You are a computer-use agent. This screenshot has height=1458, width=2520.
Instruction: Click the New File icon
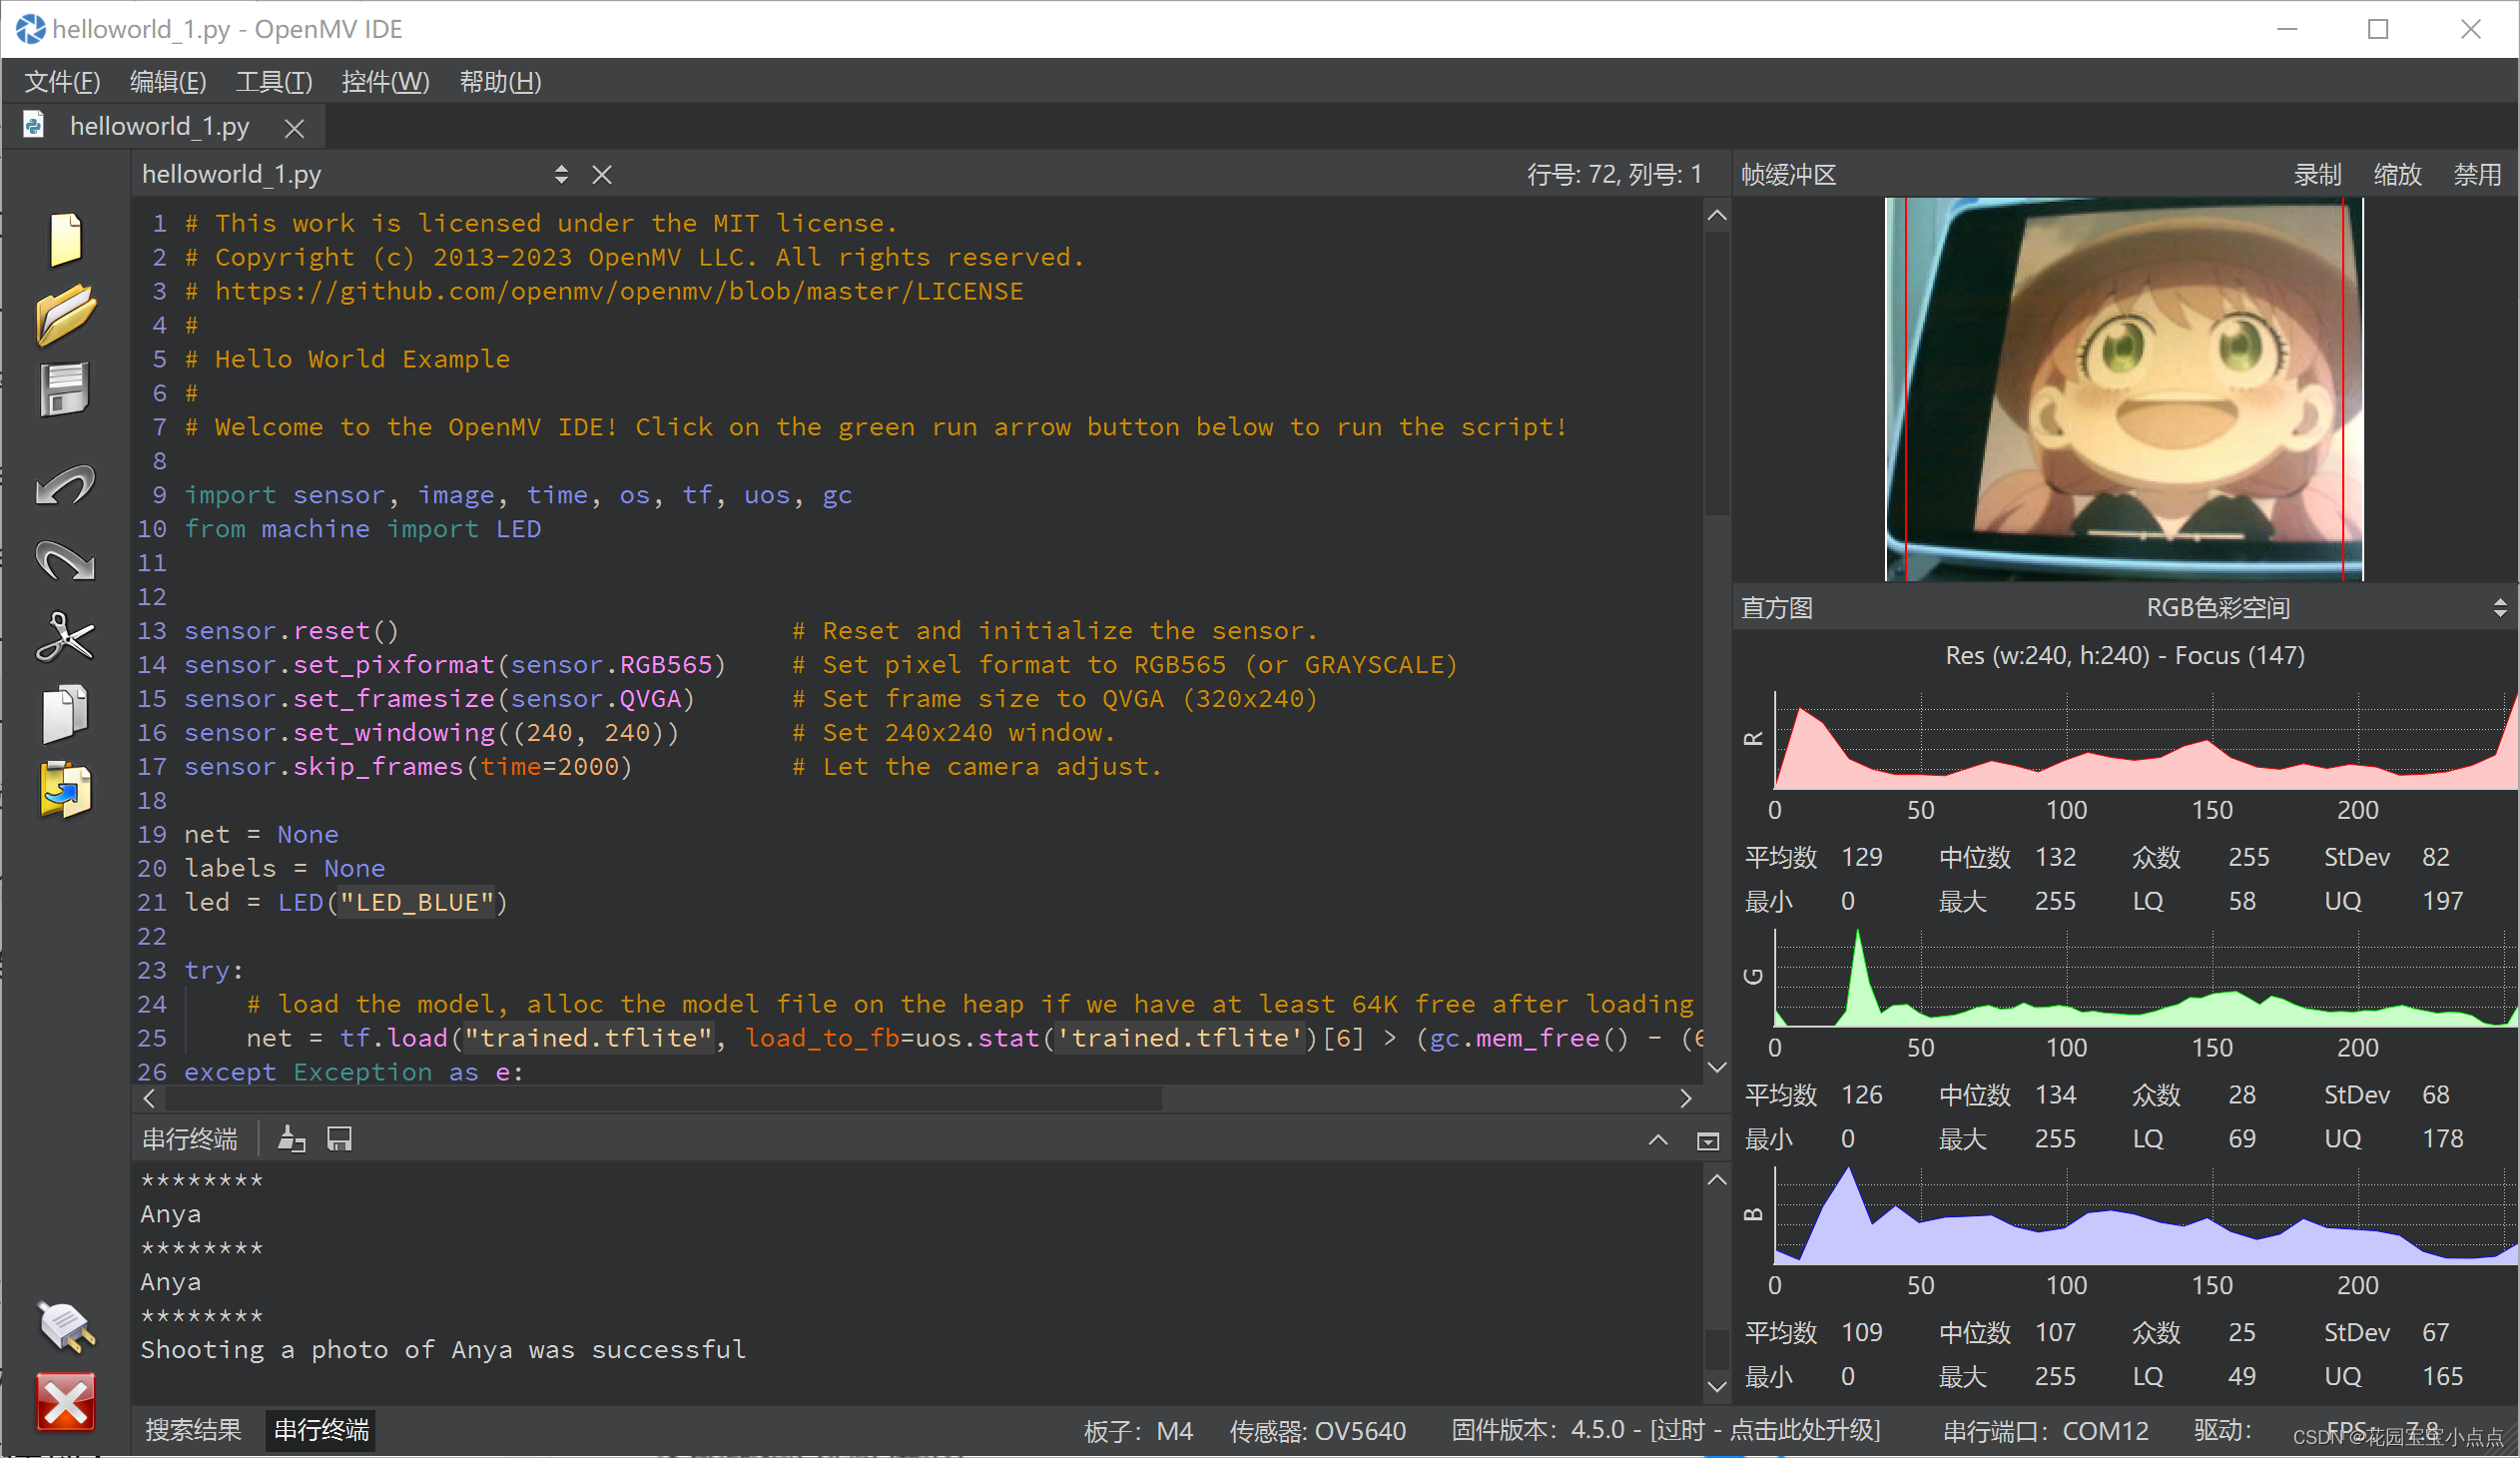(x=66, y=240)
